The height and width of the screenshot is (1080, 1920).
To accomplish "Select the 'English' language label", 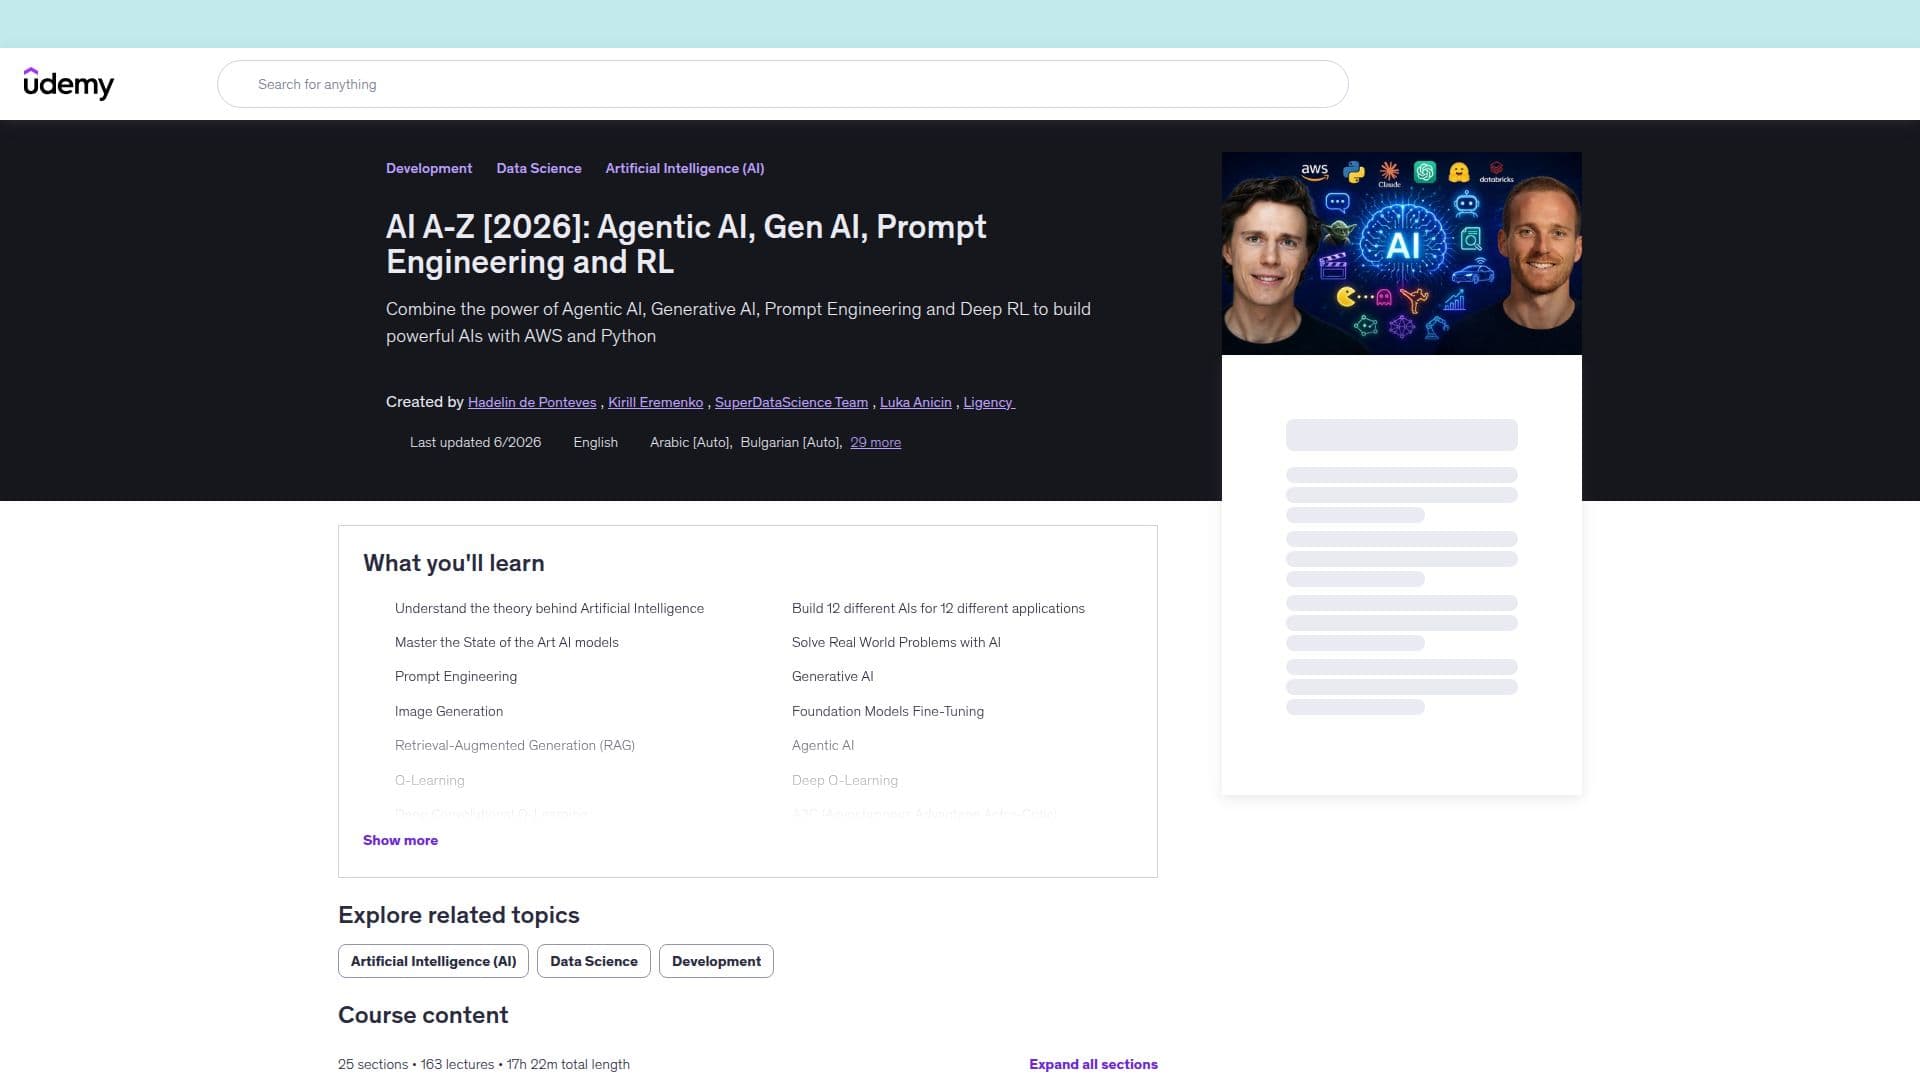I will point(595,442).
